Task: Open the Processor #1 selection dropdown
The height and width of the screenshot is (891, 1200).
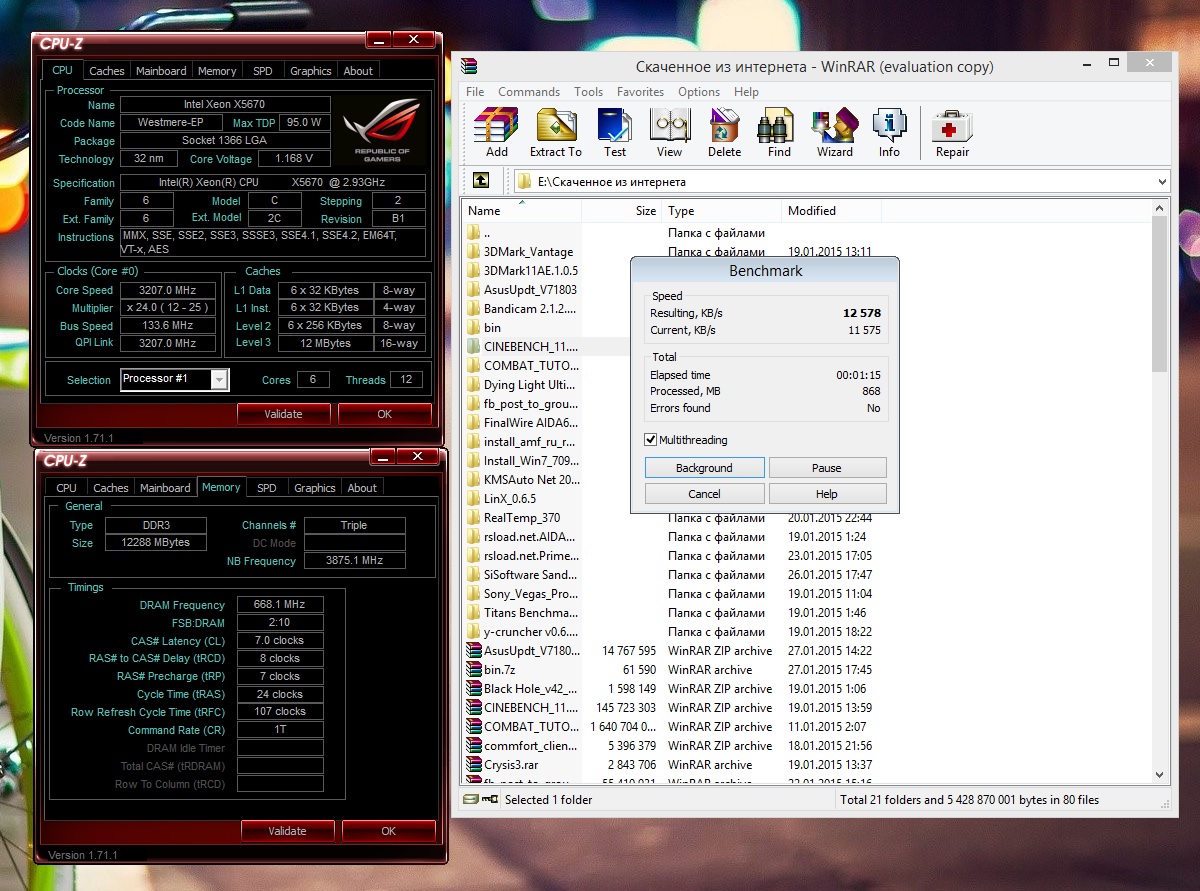Action: coord(219,380)
